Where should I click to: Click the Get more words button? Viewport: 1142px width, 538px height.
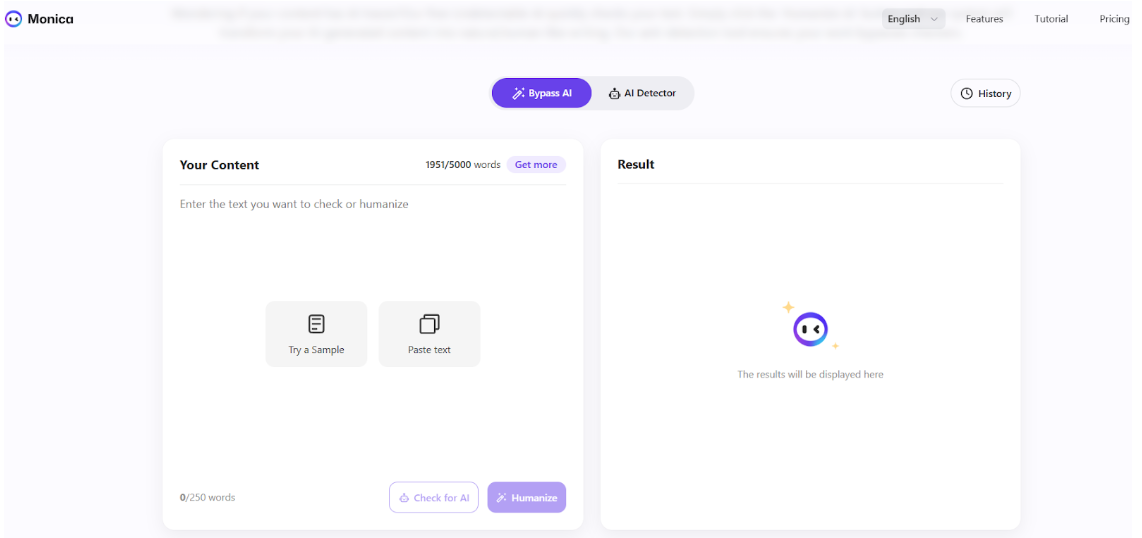(x=536, y=165)
